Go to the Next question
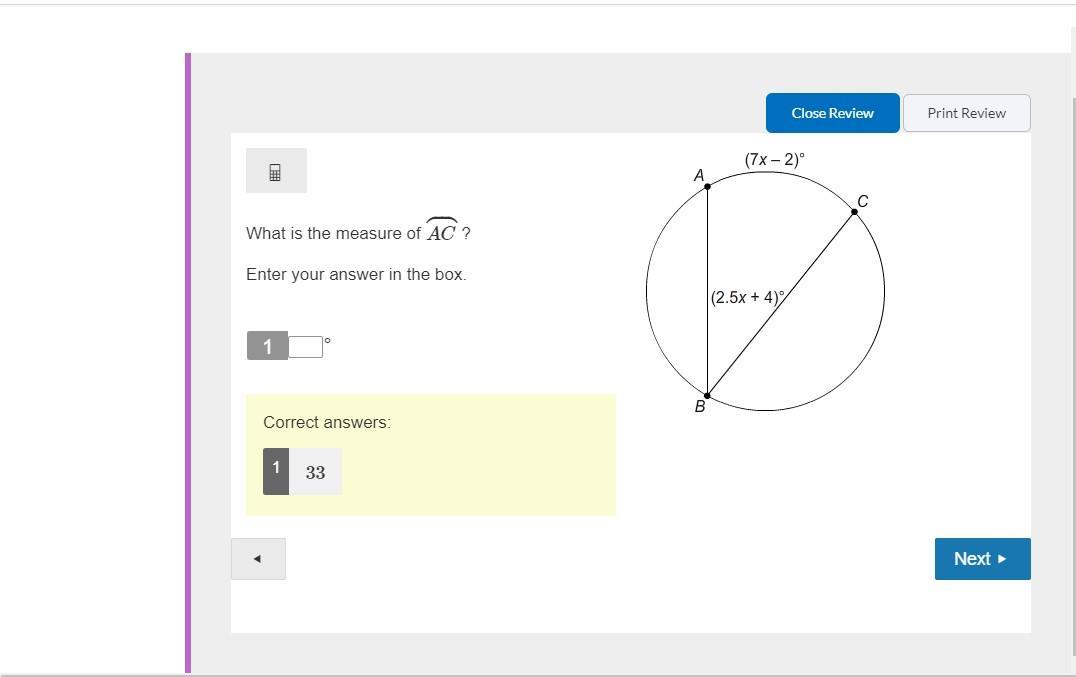The height and width of the screenshot is (677, 1076). [982, 559]
